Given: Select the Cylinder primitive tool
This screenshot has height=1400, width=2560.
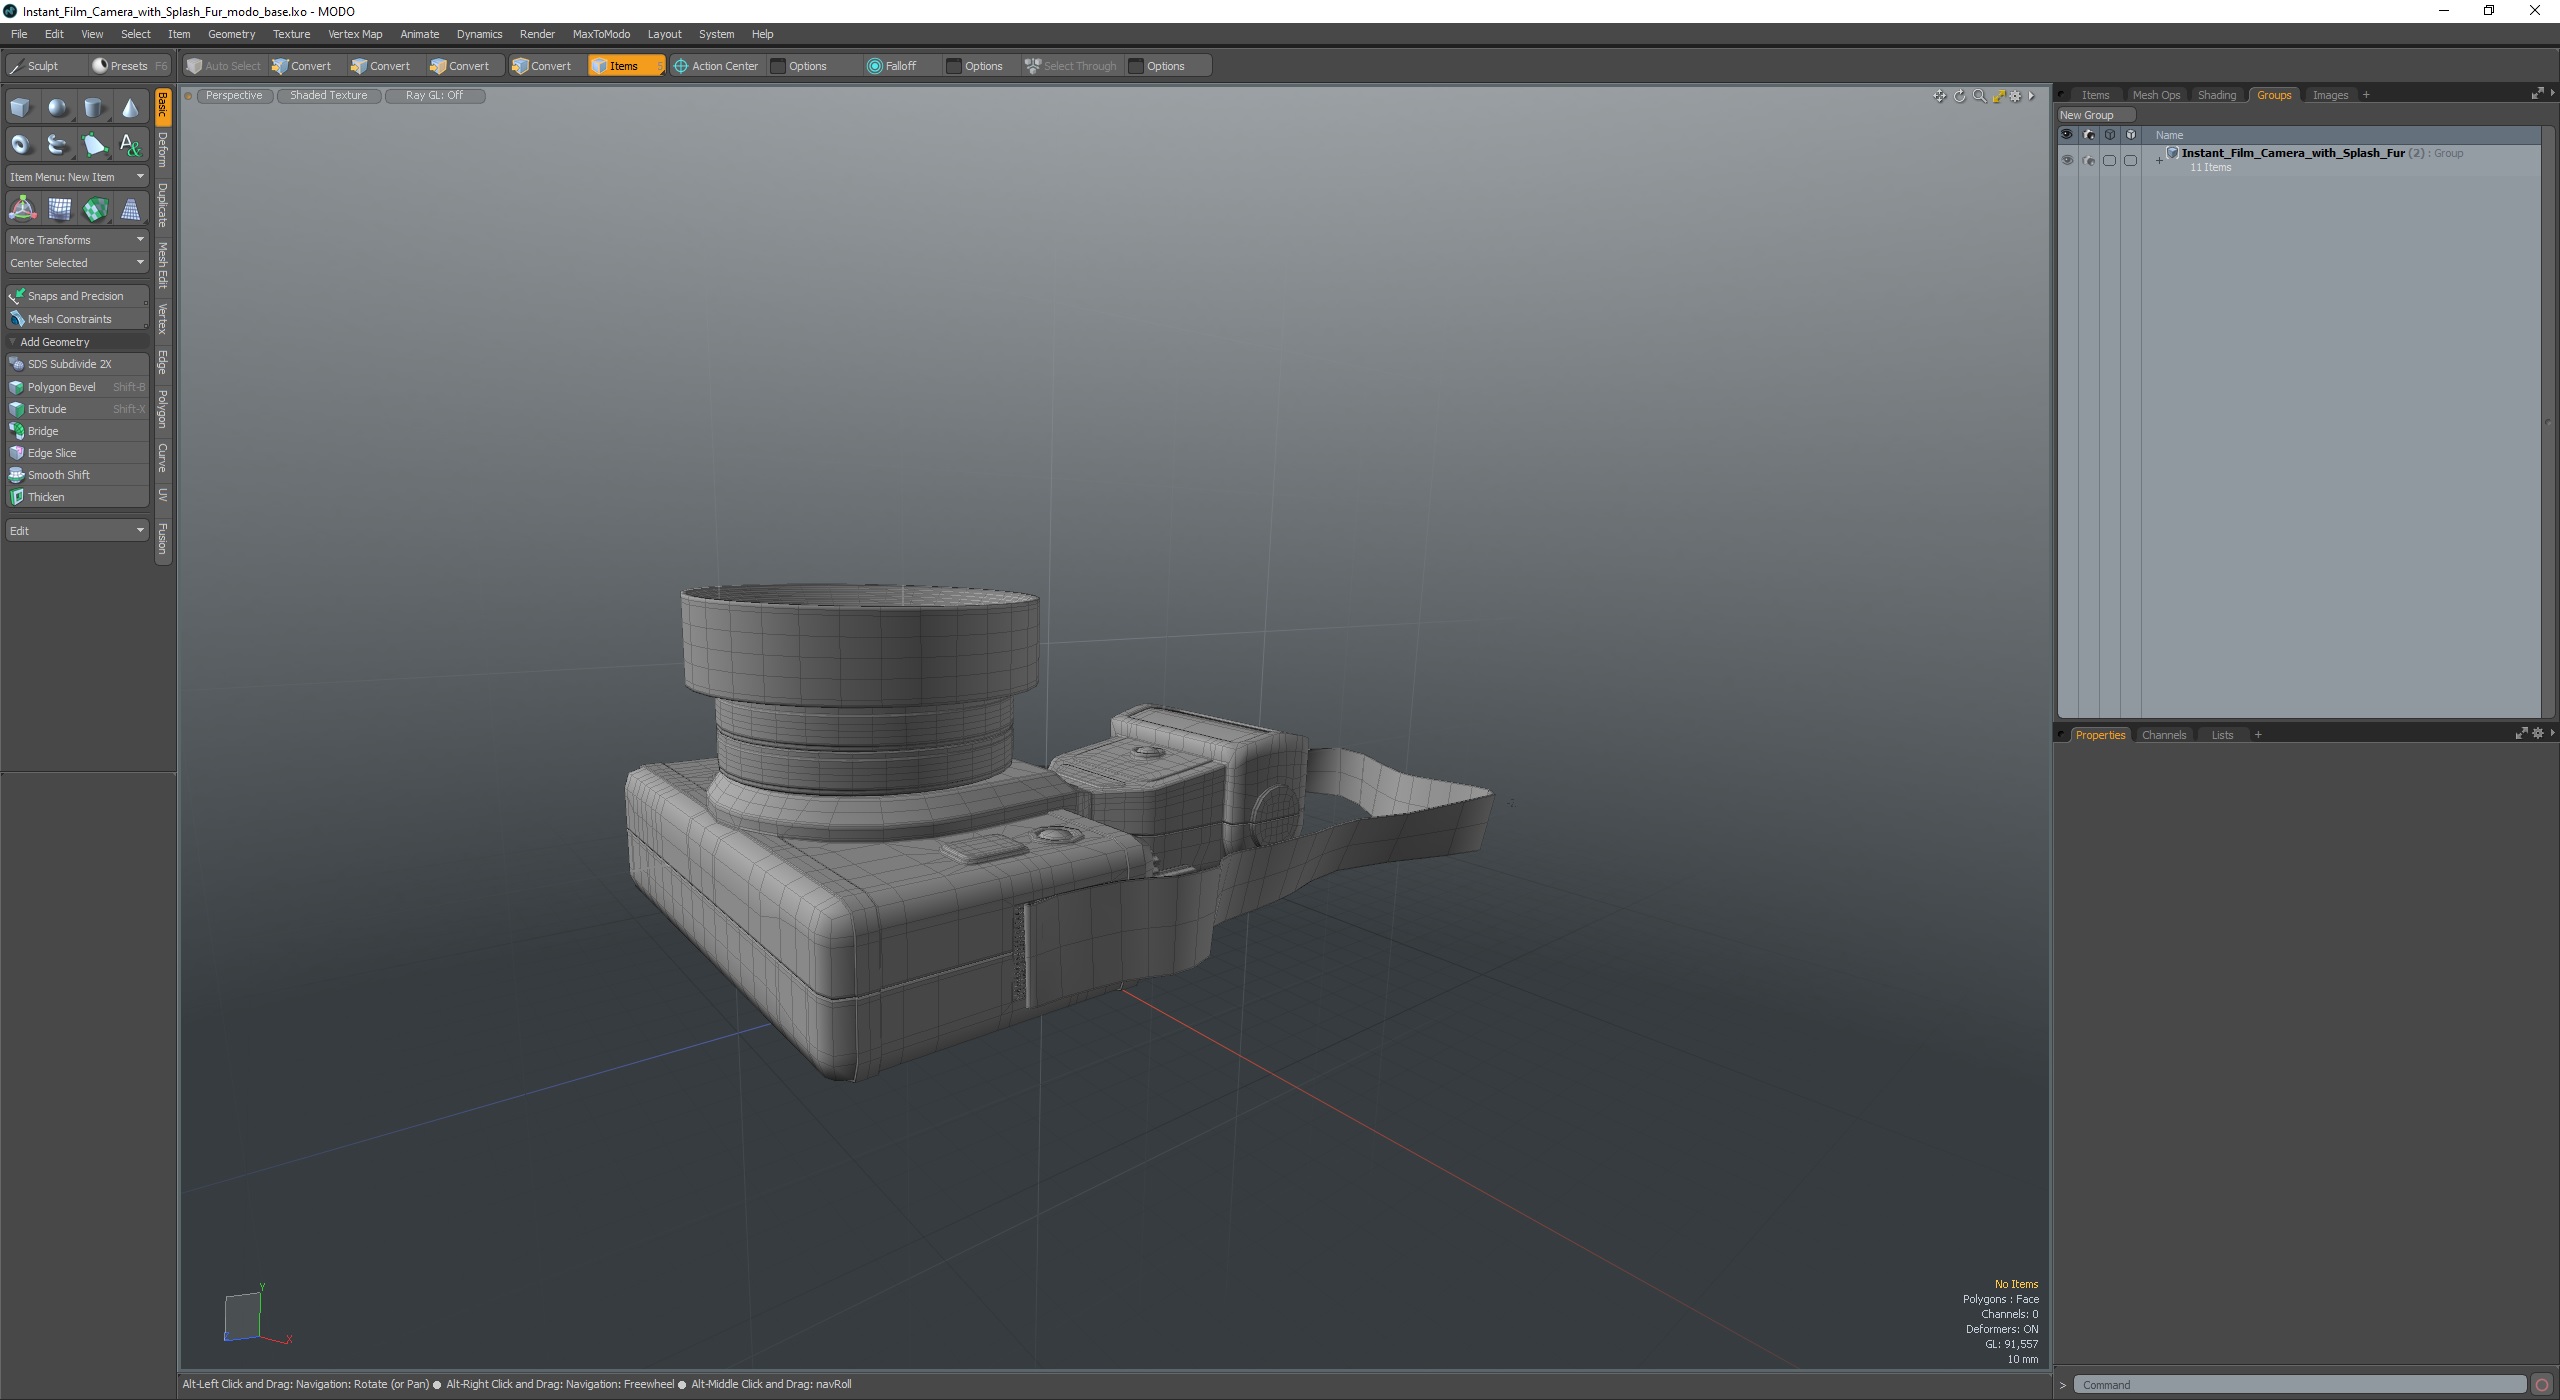Looking at the screenshot, I should [94, 108].
